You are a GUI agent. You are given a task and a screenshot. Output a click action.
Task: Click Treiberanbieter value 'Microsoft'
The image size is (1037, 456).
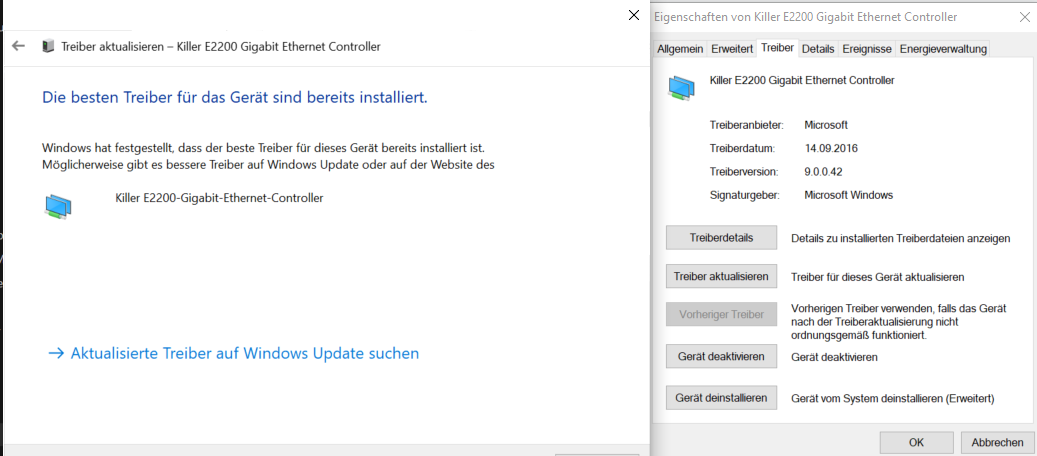pyautogui.click(x=826, y=124)
